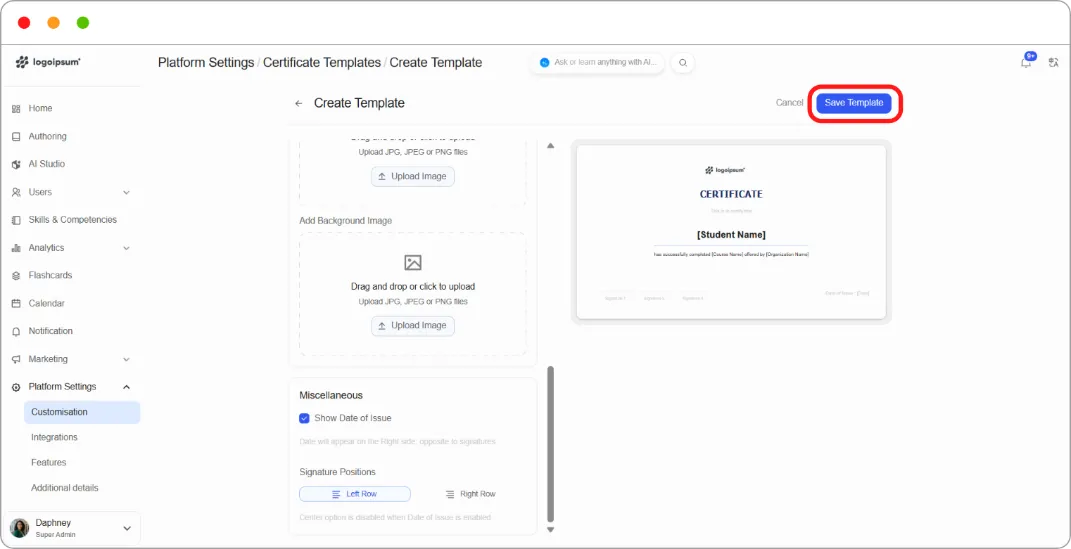Open the Customisation submenu item
Image resolution: width=1071 pixels, height=549 pixels.
[82, 412]
